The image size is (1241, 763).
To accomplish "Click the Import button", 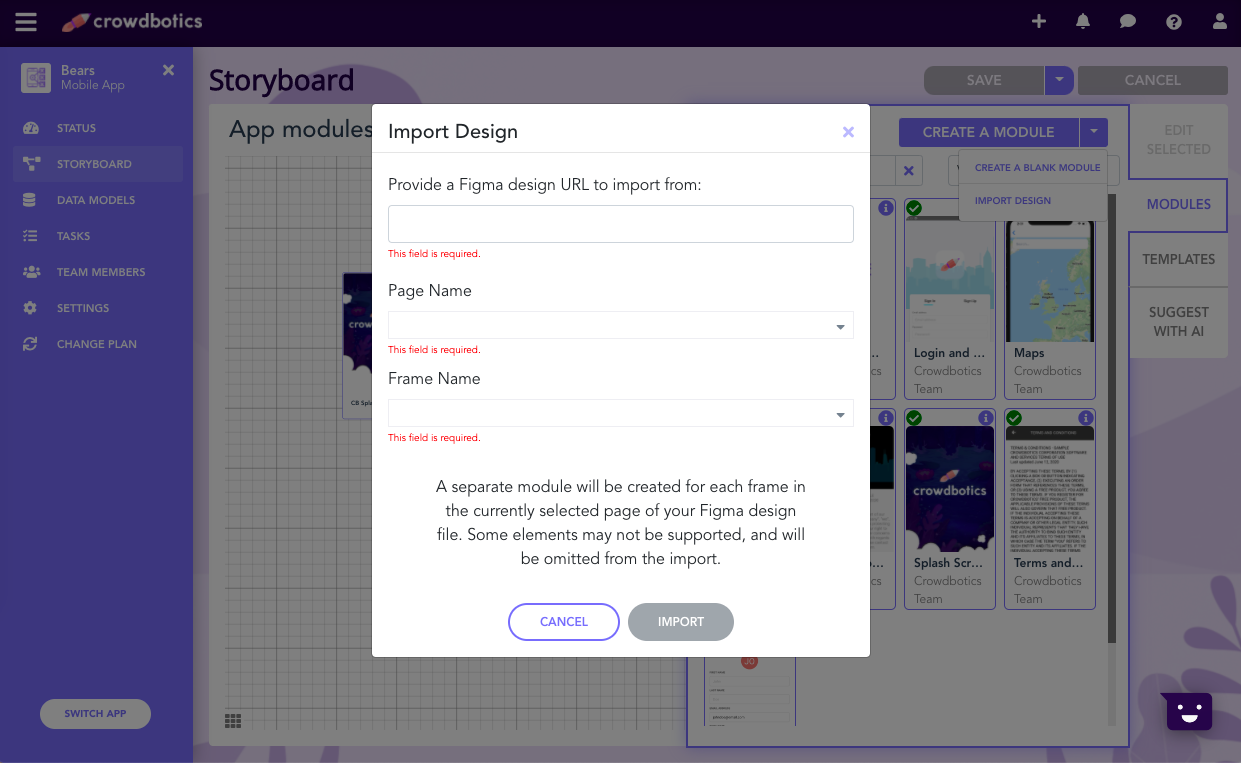I will pos(681,621).
